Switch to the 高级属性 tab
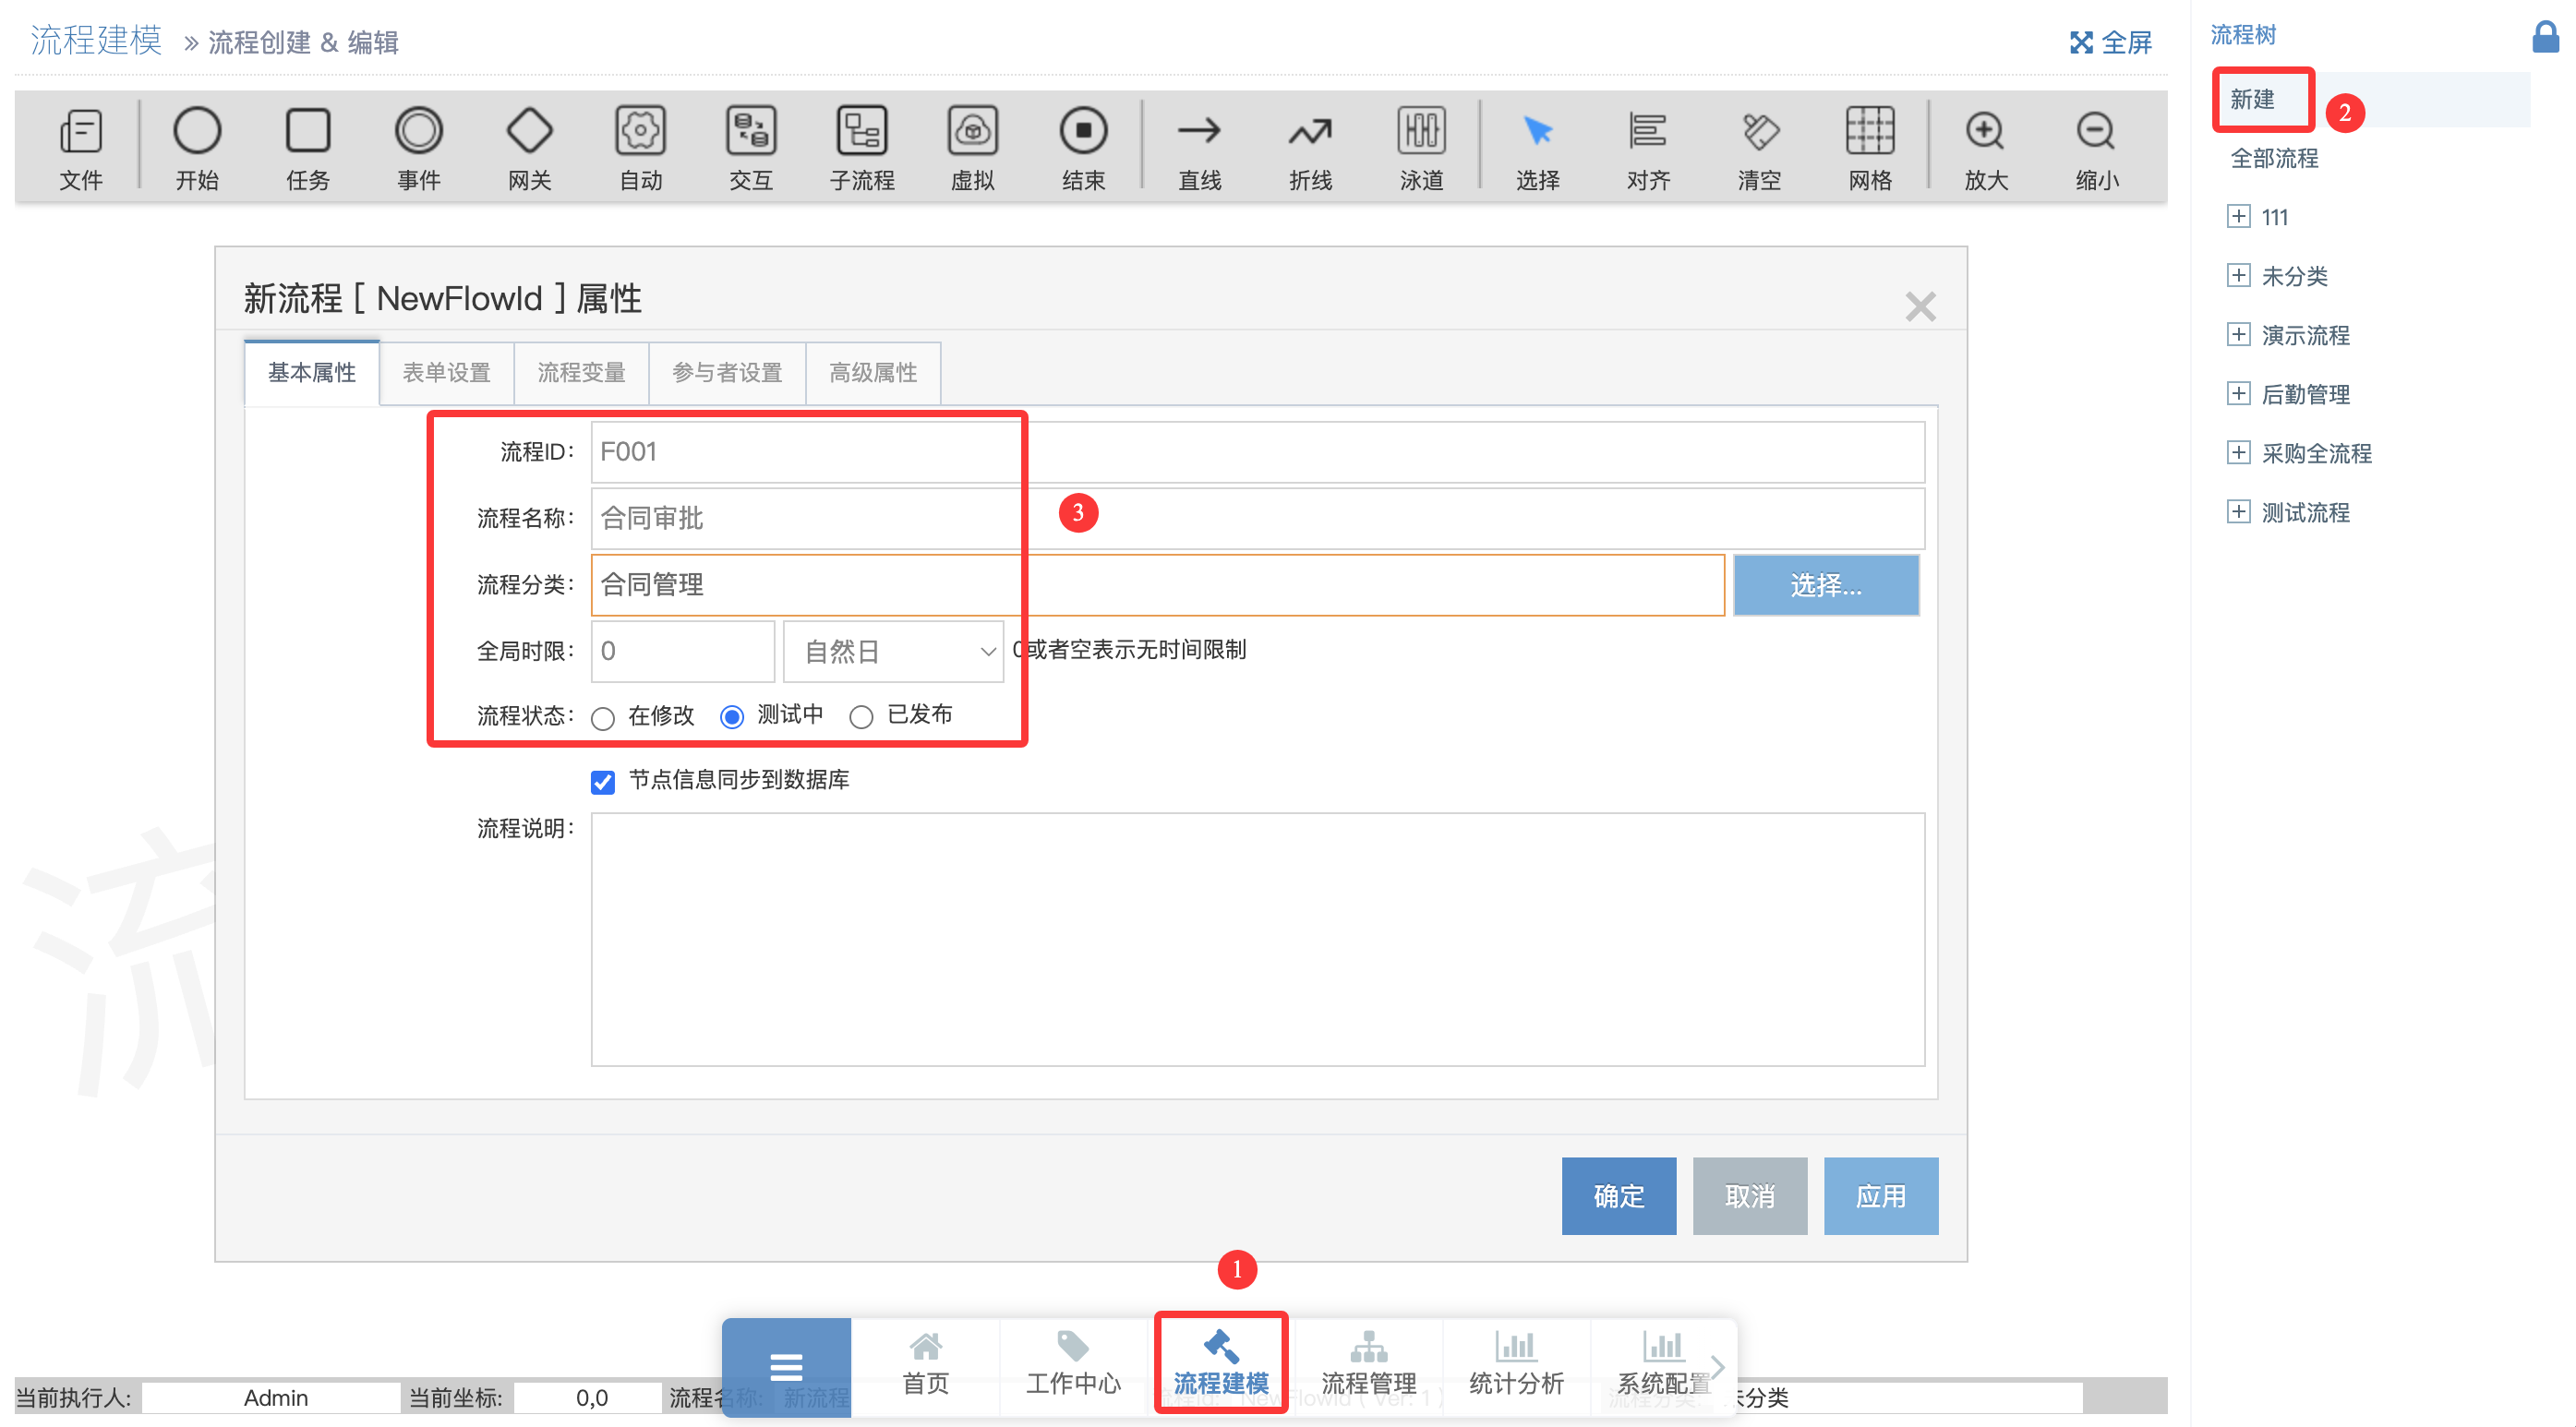The image size is (2576, 1427). 873,372
